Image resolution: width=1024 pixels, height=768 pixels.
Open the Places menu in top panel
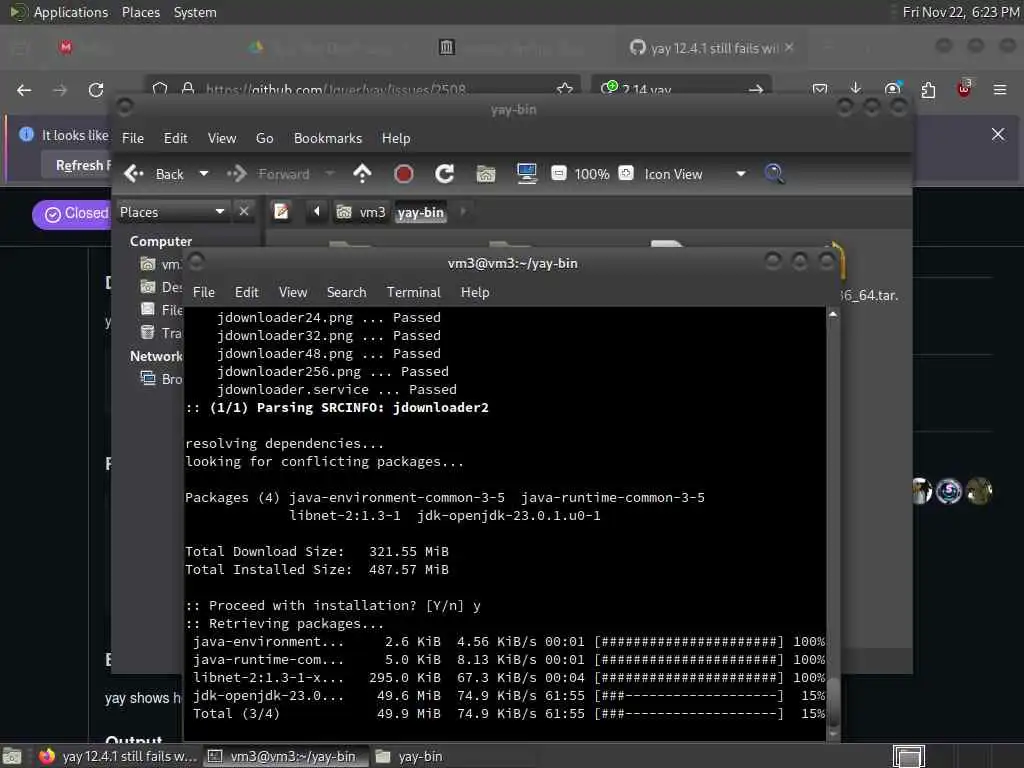click(x=140, y=12)
